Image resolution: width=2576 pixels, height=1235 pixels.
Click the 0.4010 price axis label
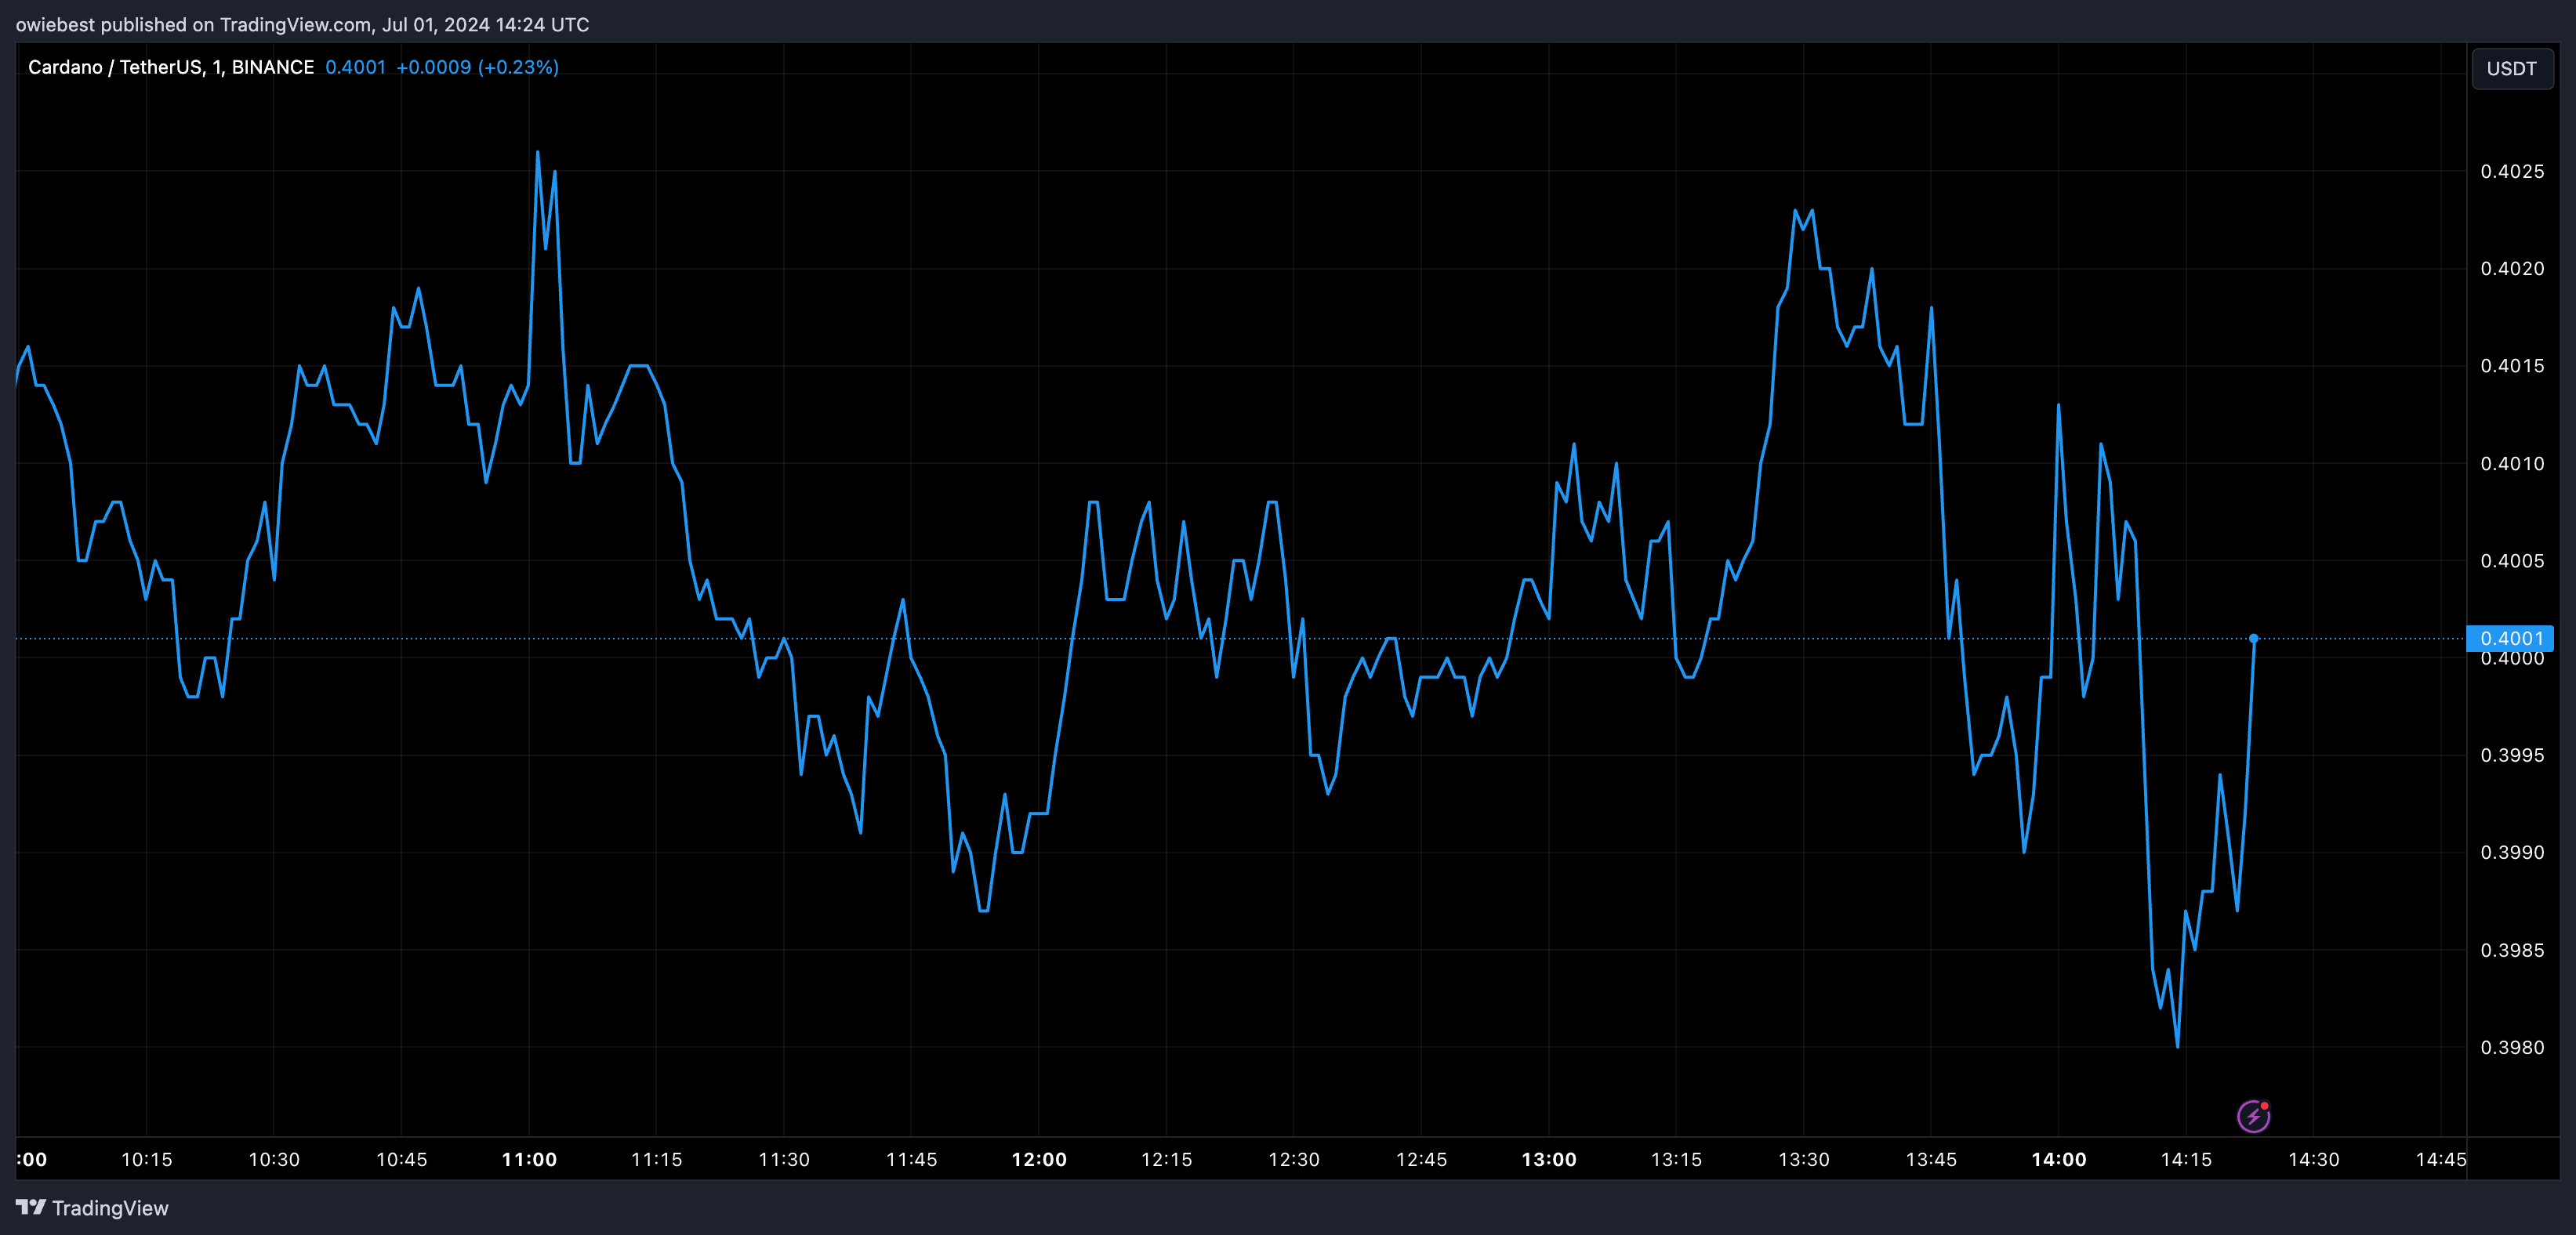tap(2512, 463)
